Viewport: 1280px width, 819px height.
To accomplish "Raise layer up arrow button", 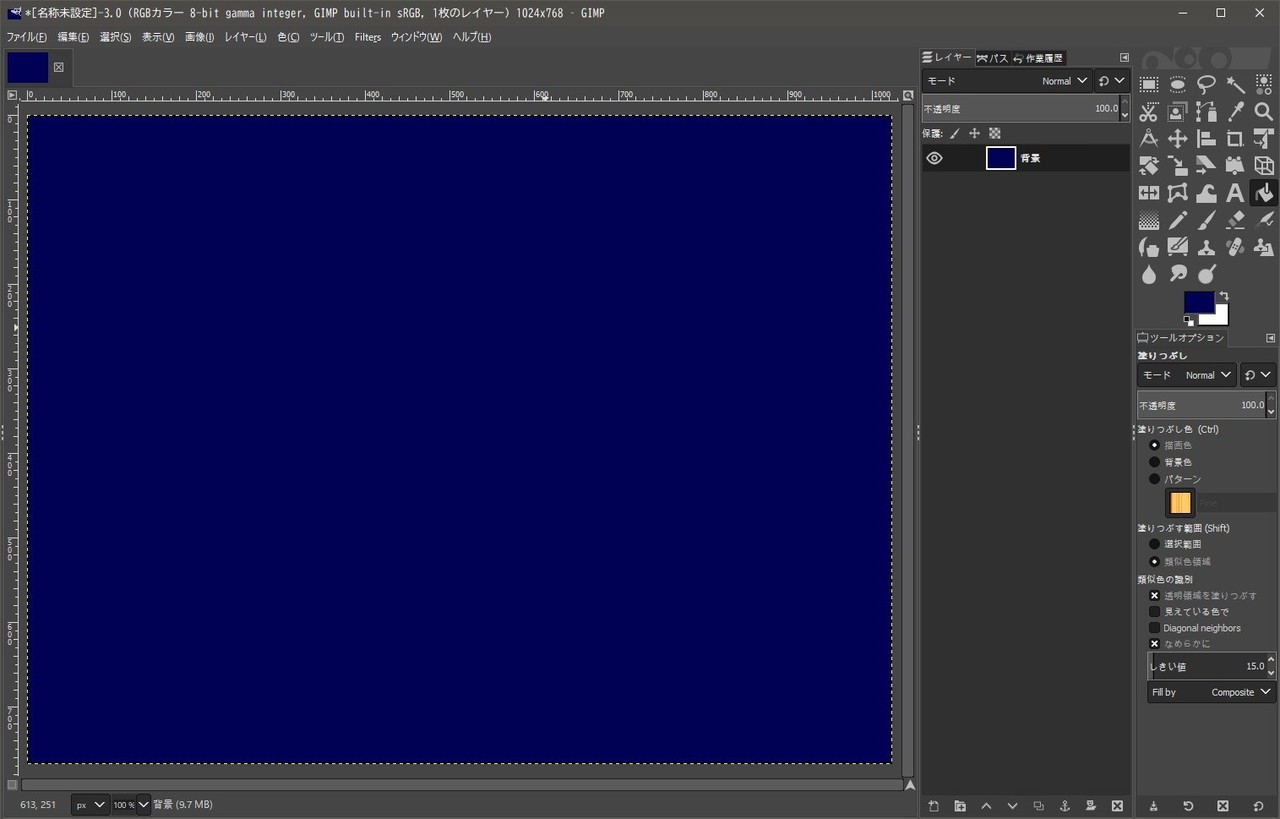I will pyautogui.click(x=986, y=806).
